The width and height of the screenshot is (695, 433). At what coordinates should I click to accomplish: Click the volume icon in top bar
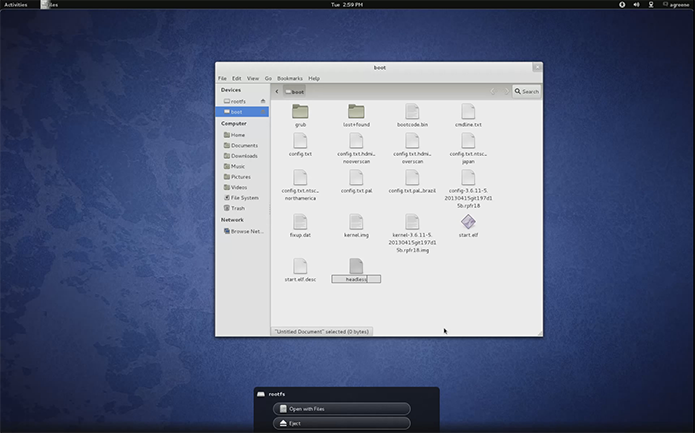636,4
